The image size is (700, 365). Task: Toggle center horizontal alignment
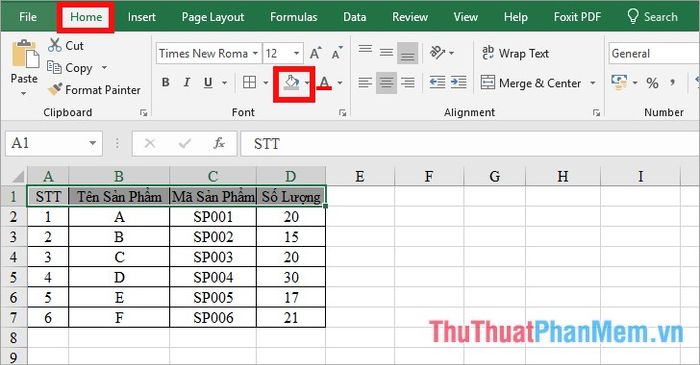coord(386,83)
